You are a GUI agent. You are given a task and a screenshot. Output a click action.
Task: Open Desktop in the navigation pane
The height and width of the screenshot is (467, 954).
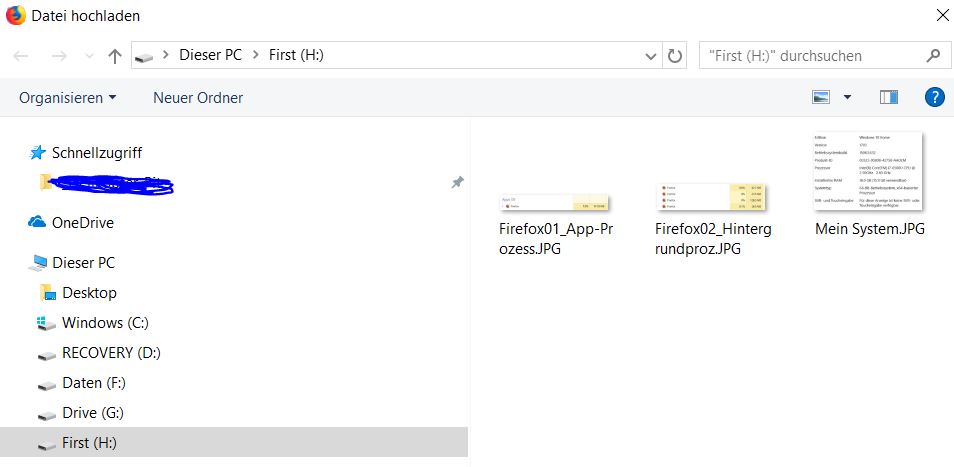pos(89,293)
